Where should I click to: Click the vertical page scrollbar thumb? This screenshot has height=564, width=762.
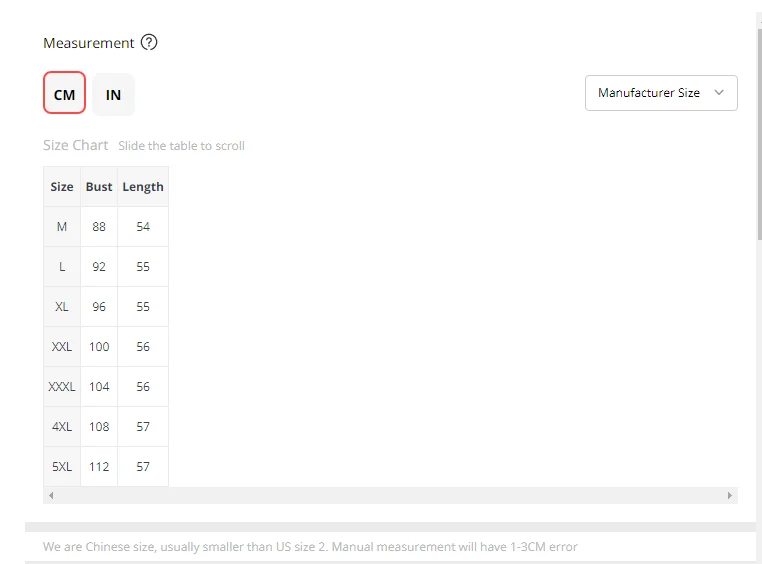tap(759, 134)
